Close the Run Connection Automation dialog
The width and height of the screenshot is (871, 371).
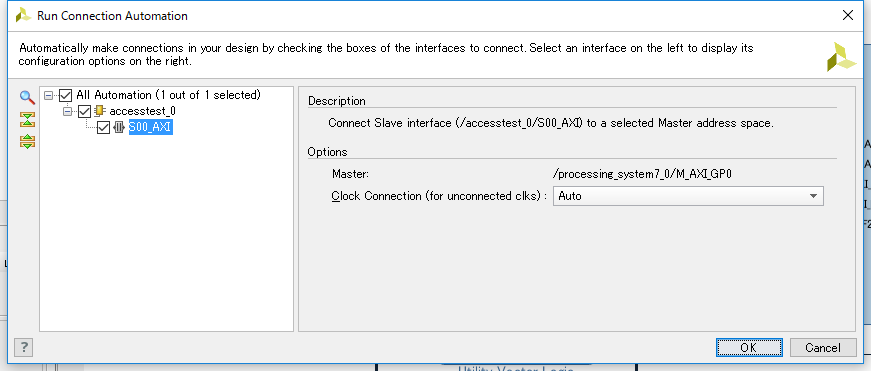(x=848, y=16)
